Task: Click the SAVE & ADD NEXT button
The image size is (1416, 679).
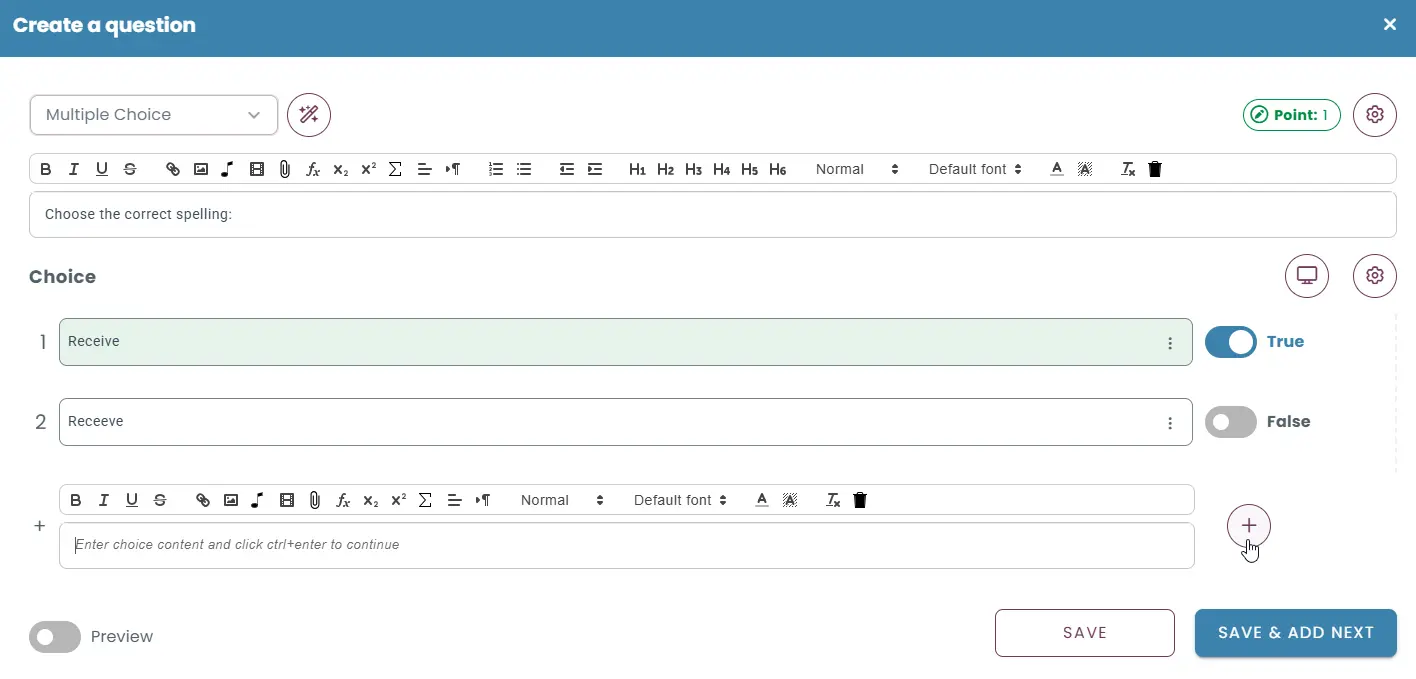Action: 1295,633
